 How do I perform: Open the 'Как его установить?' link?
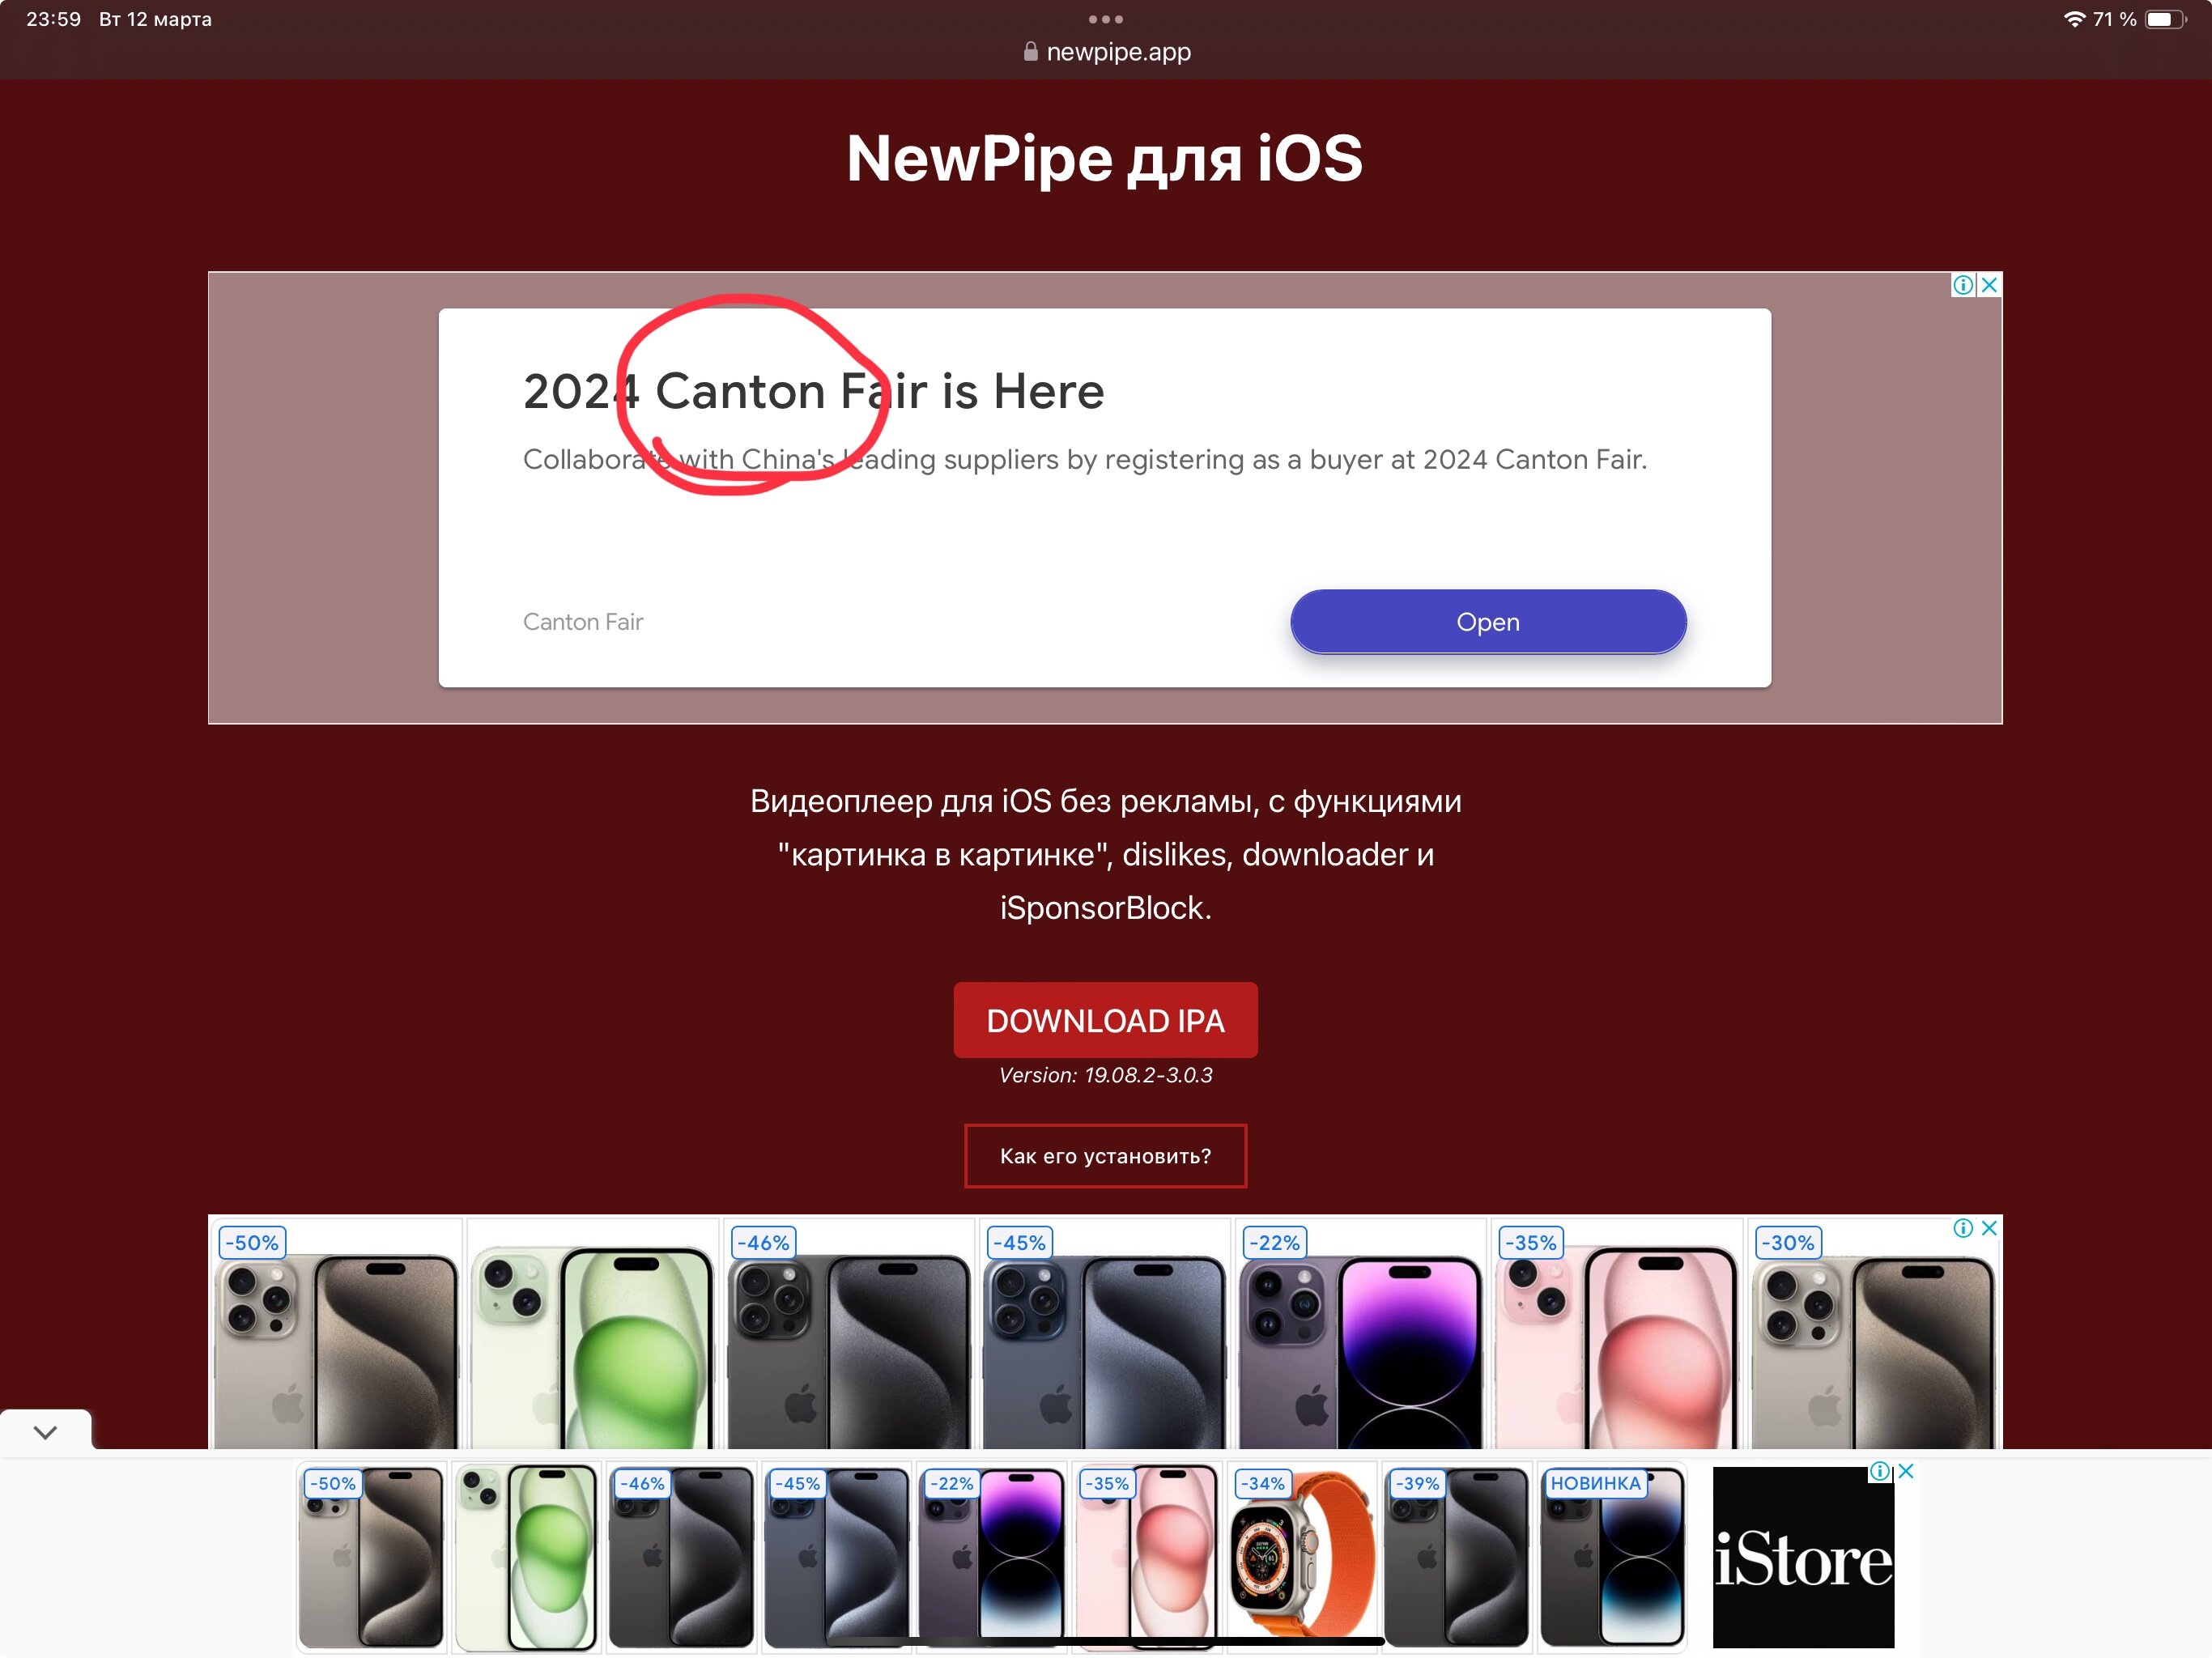tap(1105, 1156)
